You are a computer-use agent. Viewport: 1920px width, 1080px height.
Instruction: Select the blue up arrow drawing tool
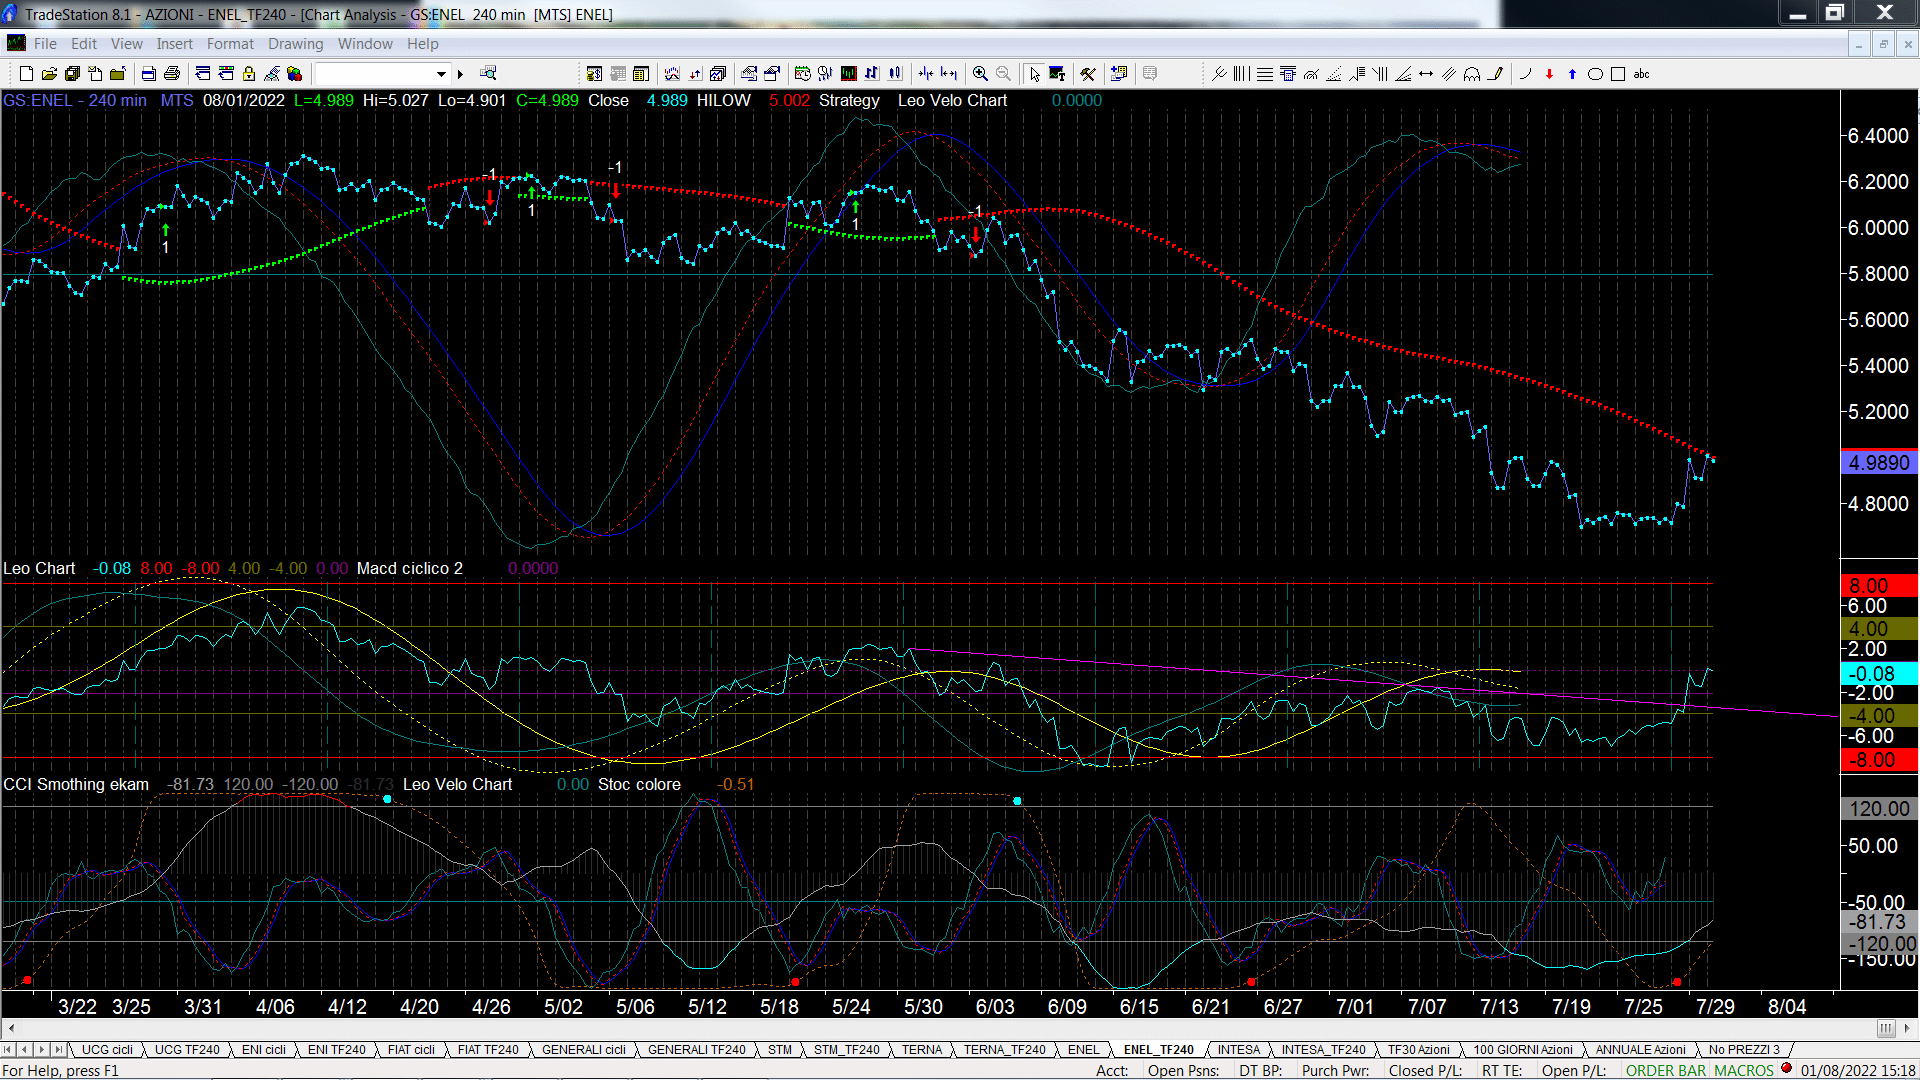(x=1572, y=73)
